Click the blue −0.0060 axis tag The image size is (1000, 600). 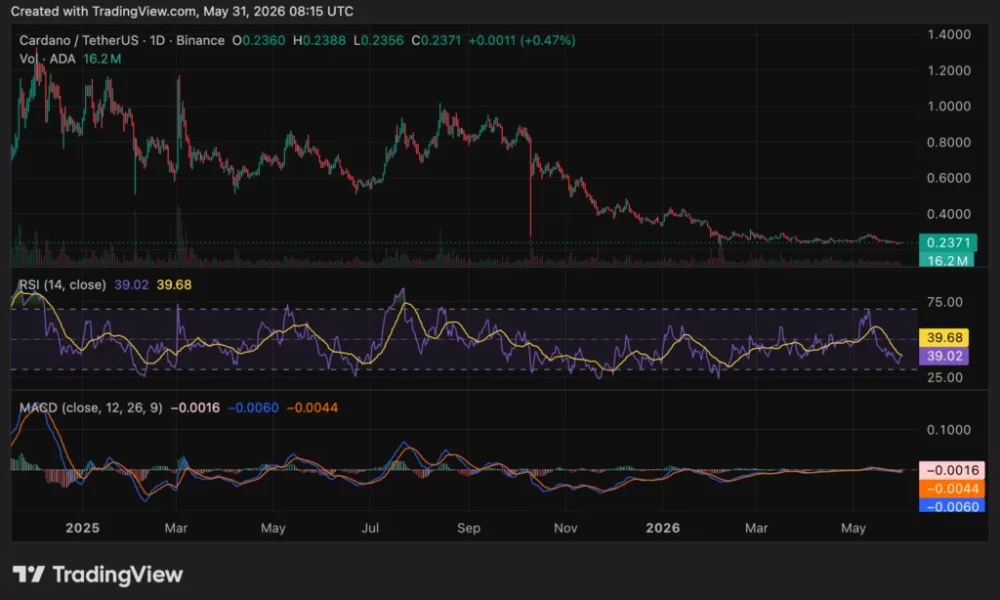pyautogui.click(x=952, y=506)
